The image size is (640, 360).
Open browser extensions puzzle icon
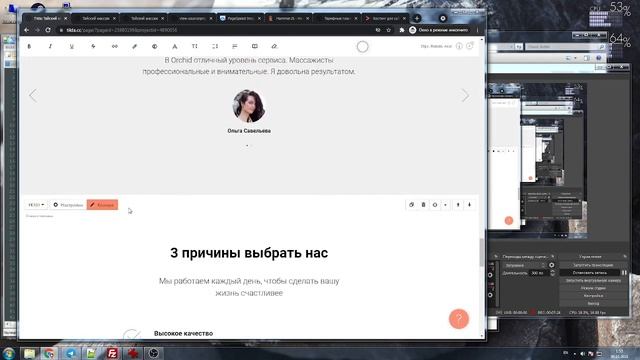tap(402, 30)
